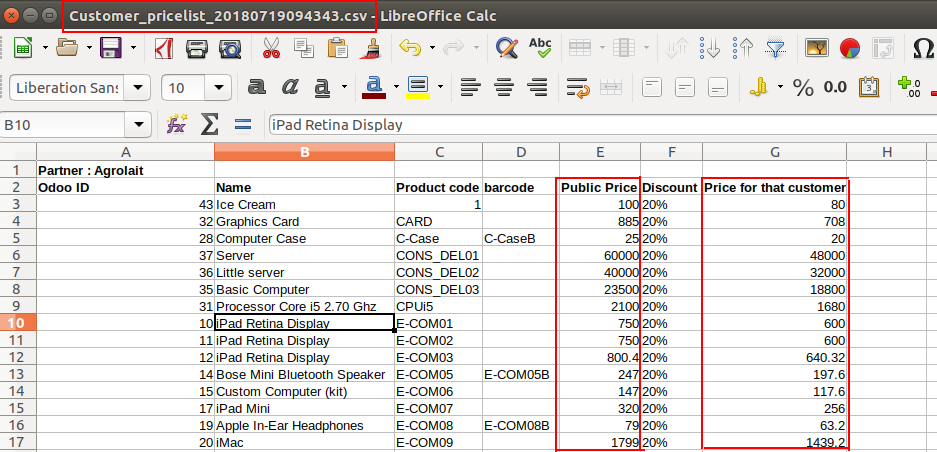Viewport: 937px width, 452px height.
Task: Run the spelling check
Action: [x=540, y=48]
